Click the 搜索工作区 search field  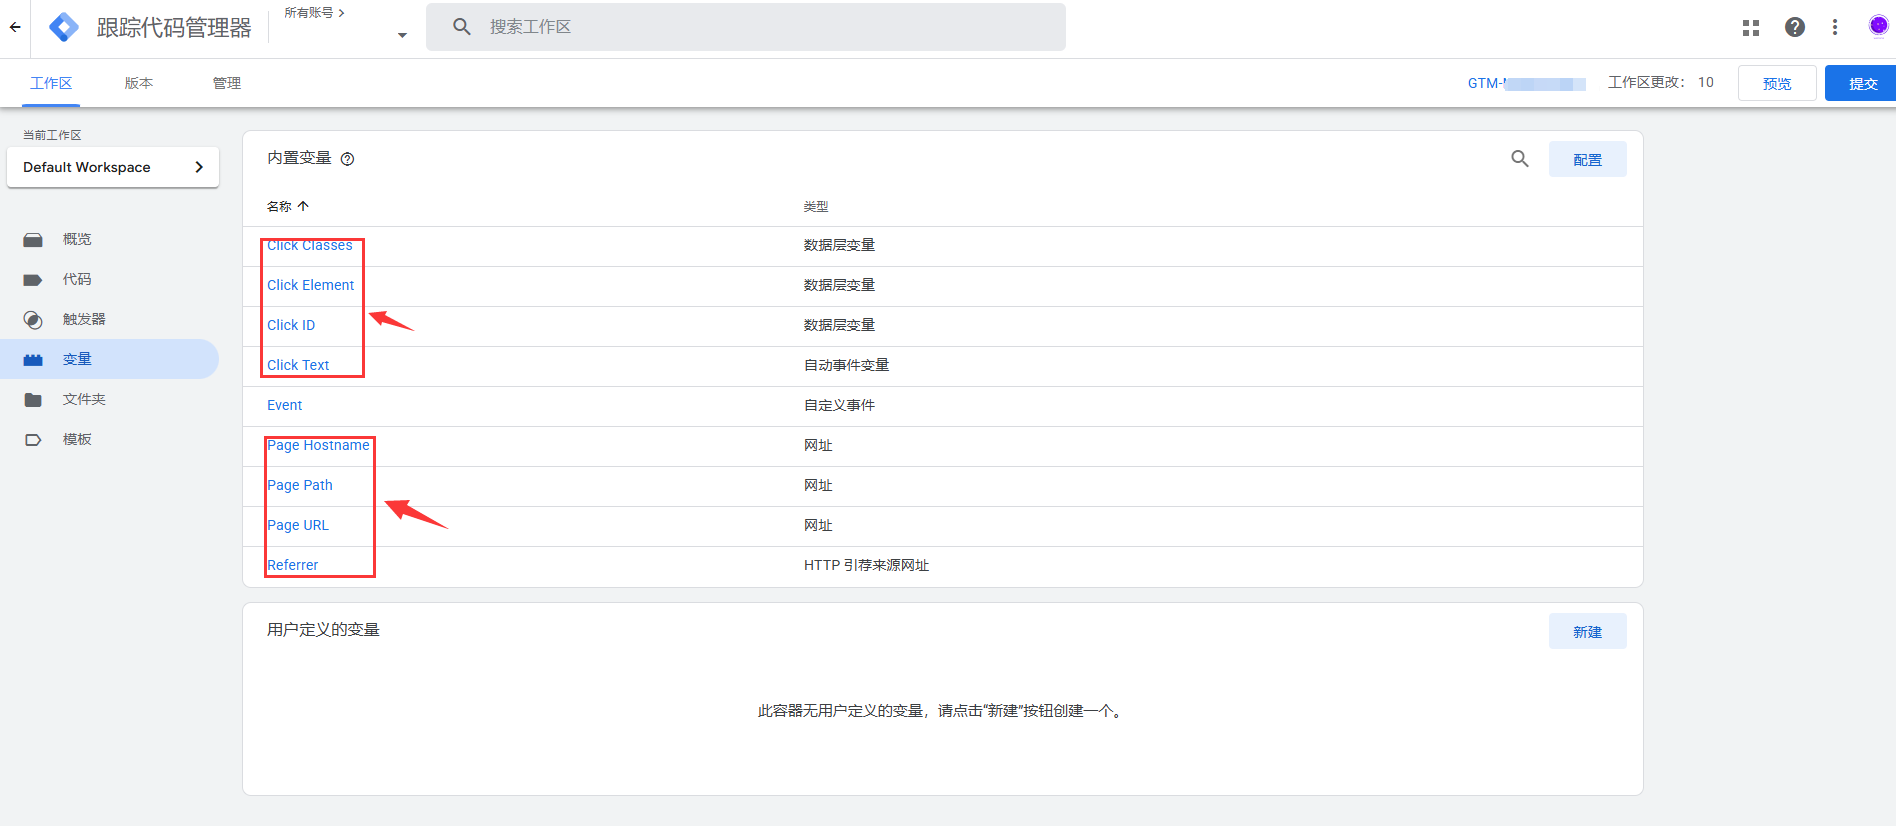[x=746, y=27]
